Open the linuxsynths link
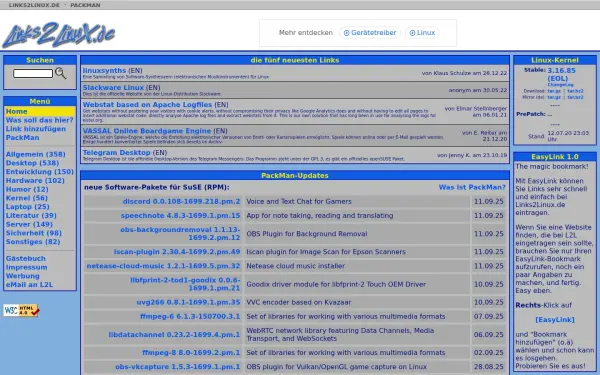 (104, 70)
